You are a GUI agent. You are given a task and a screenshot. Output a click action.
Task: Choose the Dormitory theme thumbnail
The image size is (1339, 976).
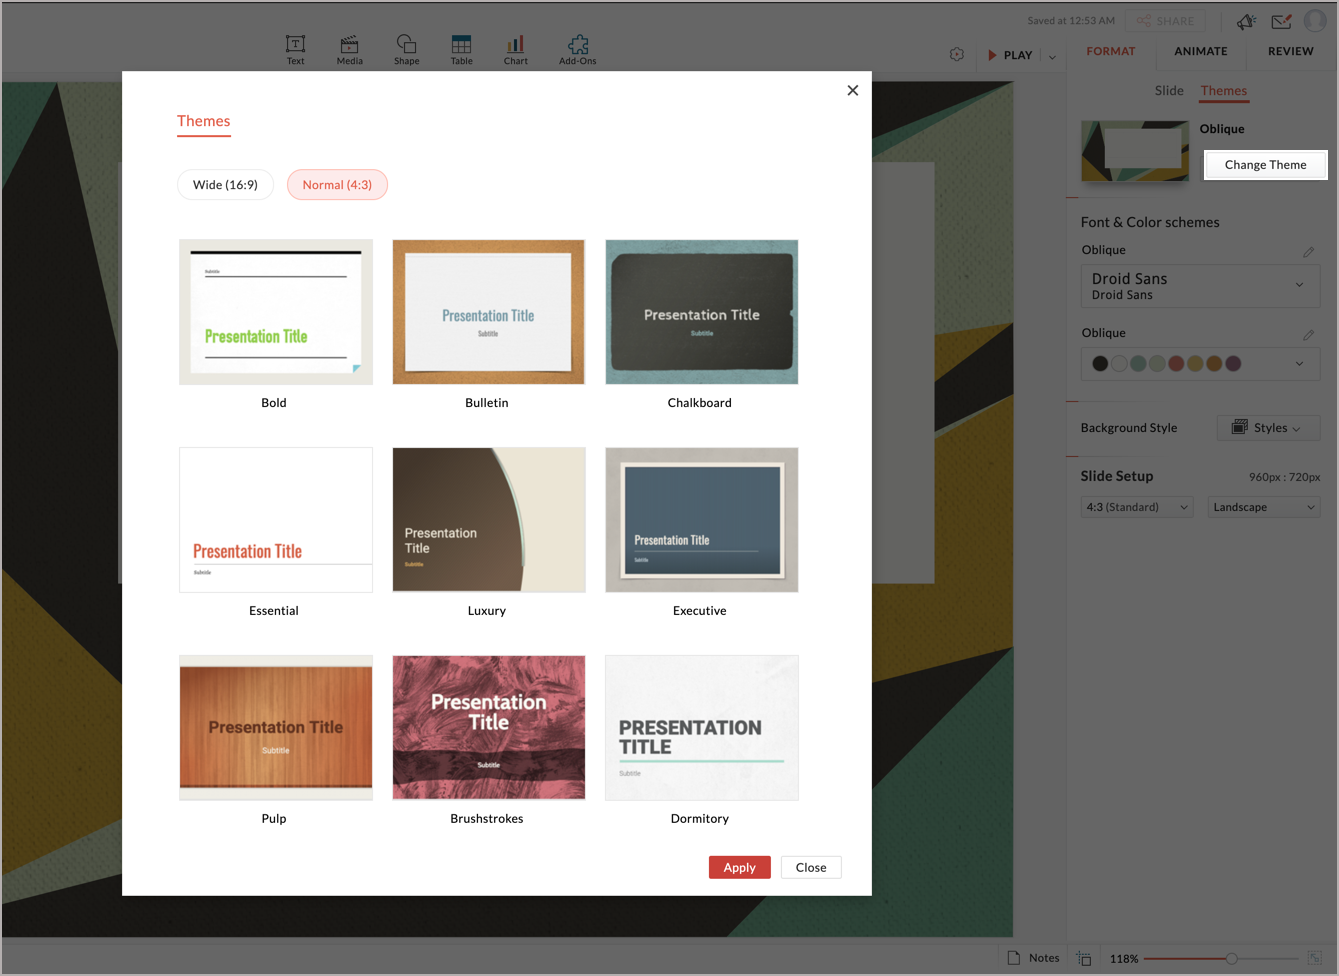pyautogui.click(x=702, y=728)
